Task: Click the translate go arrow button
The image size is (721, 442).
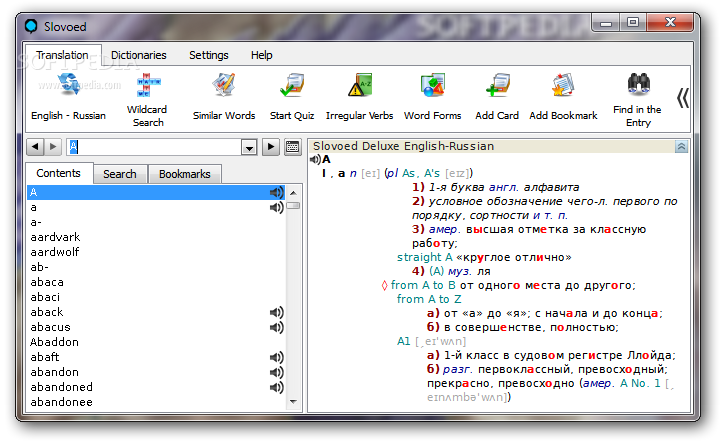Action: coord(271,147)
